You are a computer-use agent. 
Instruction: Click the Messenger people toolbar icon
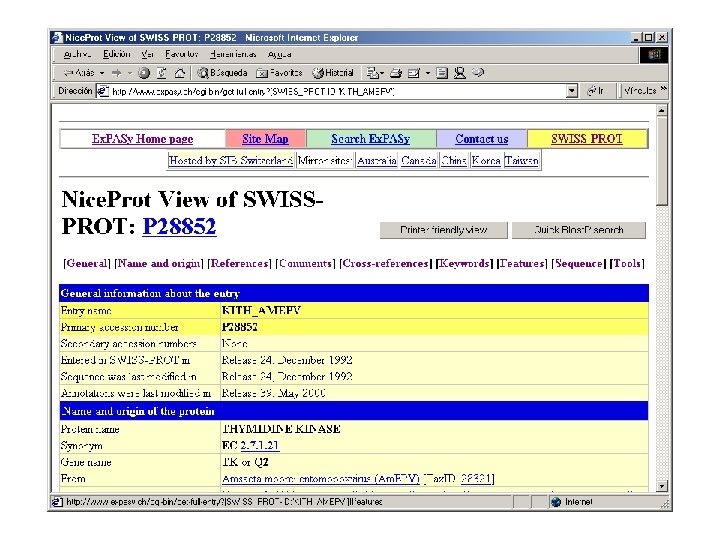point(460,73)
